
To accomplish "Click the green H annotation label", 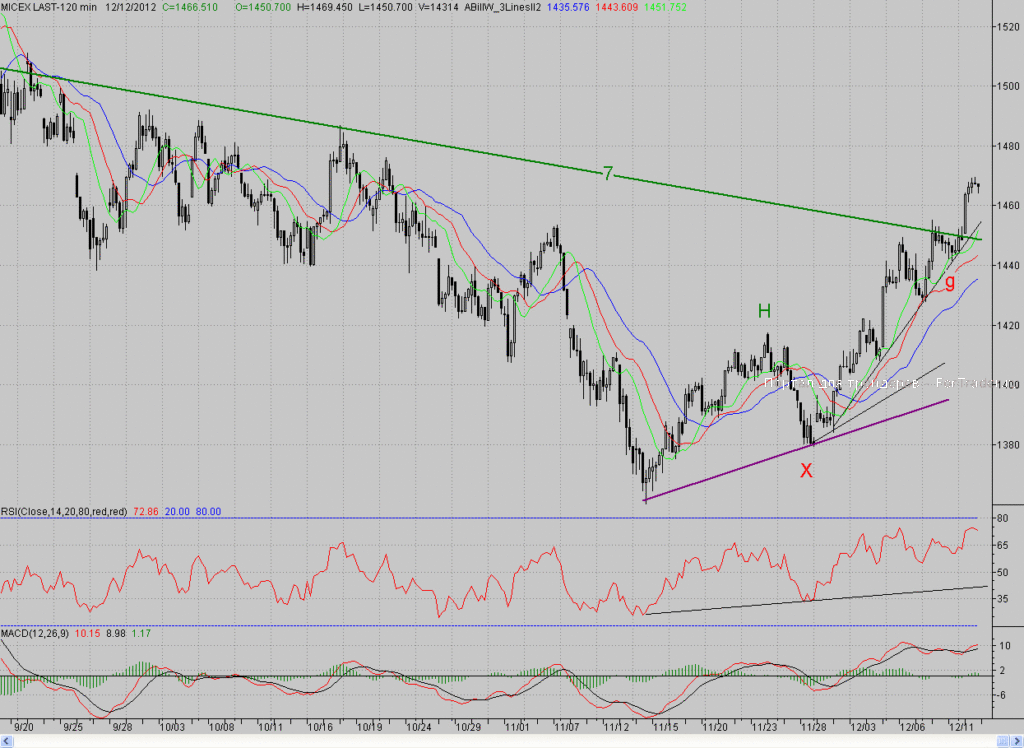I will (764, 312).
